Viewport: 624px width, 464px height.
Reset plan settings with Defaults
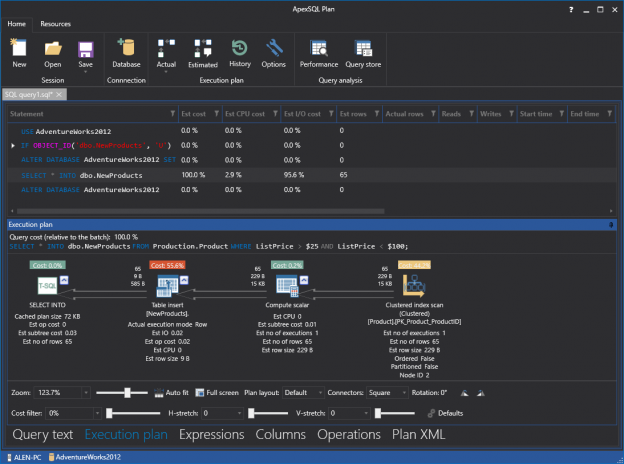click(x=445, y=413)
